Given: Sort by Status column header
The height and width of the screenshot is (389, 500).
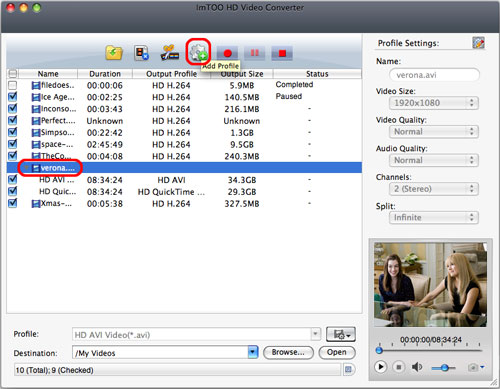Looking at the screenshot, I should tap(317, 74).
